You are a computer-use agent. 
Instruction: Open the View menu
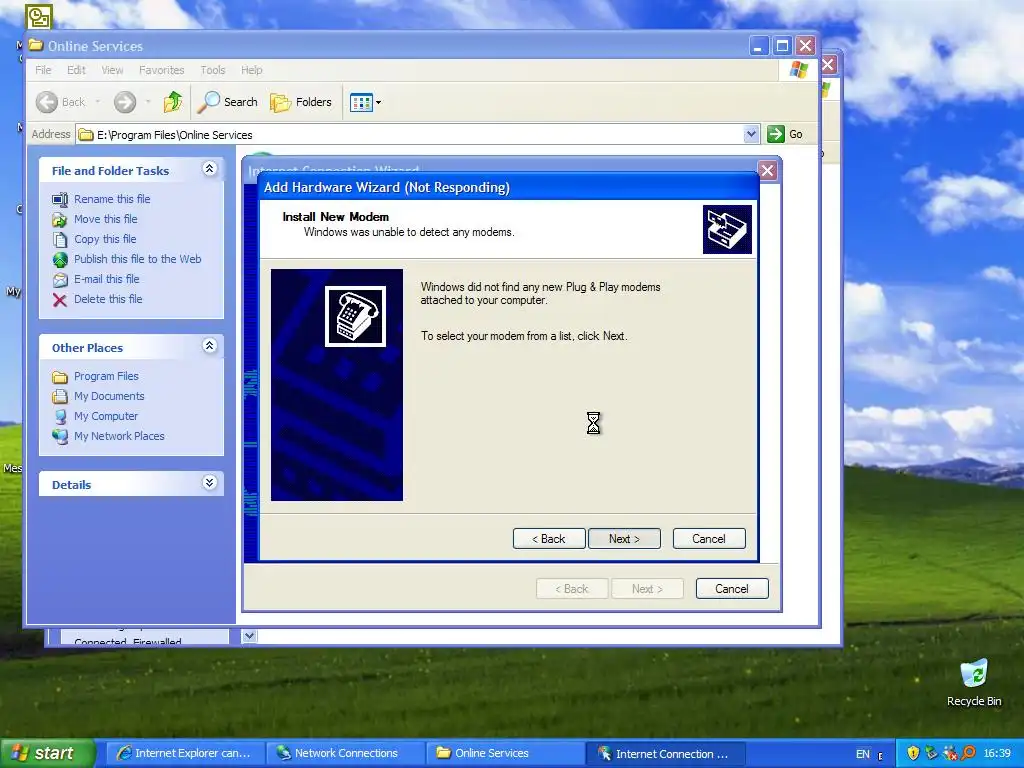click(x=112, y=70)
